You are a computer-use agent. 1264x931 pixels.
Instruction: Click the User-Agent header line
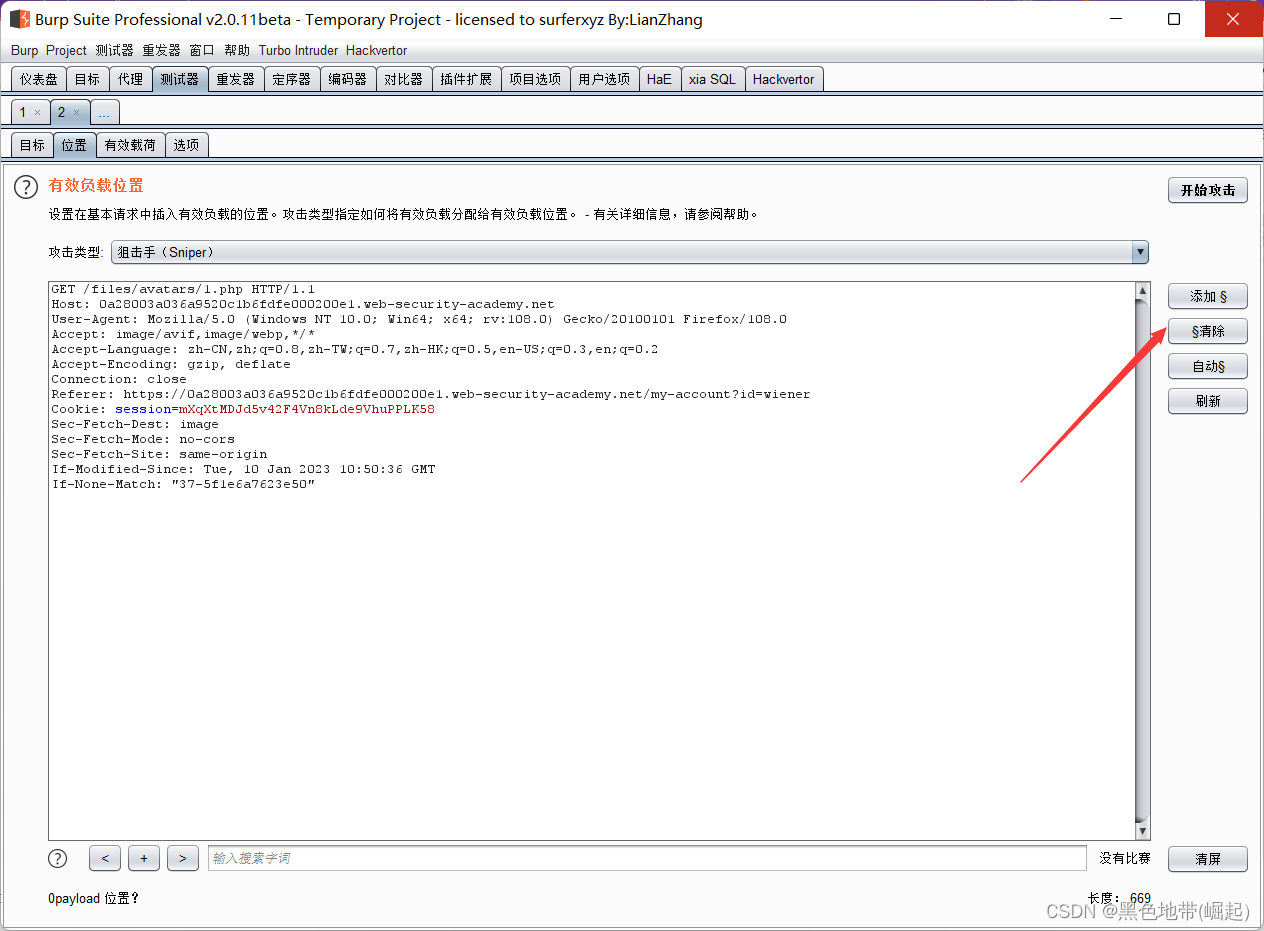(419, 319)
